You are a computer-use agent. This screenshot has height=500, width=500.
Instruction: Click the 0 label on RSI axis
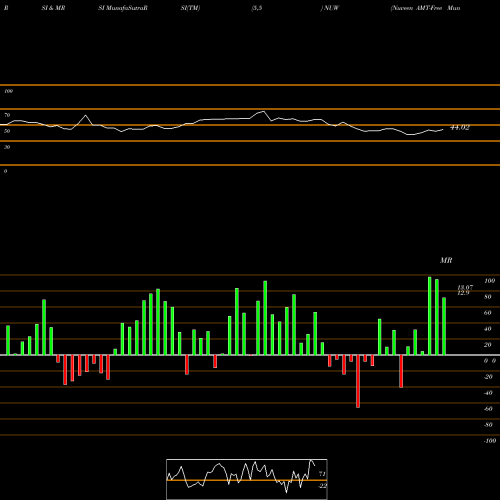(5, 171)
